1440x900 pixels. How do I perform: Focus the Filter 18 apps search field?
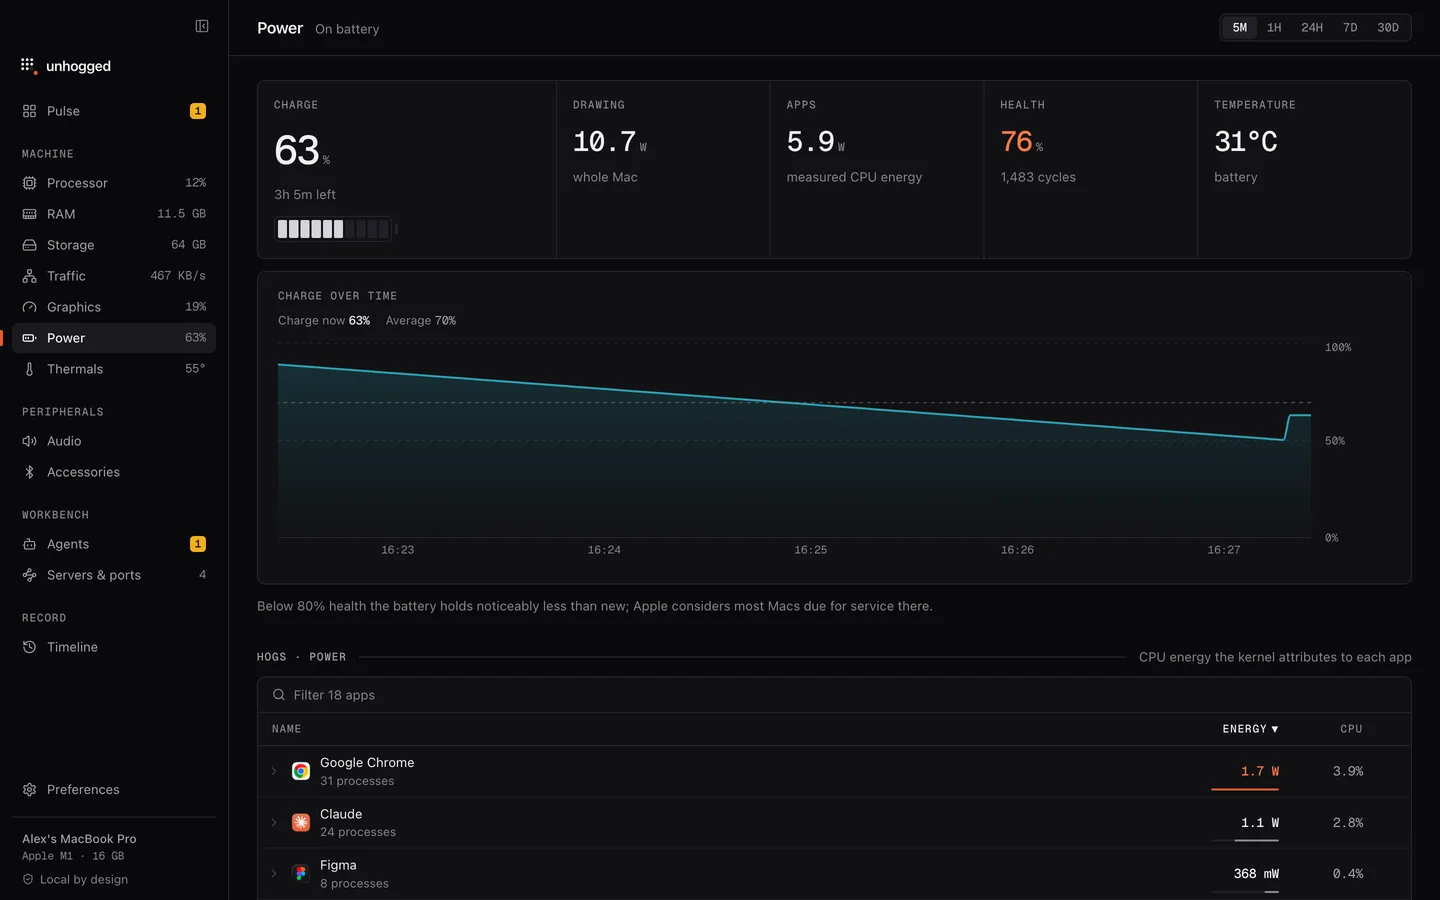834,695
